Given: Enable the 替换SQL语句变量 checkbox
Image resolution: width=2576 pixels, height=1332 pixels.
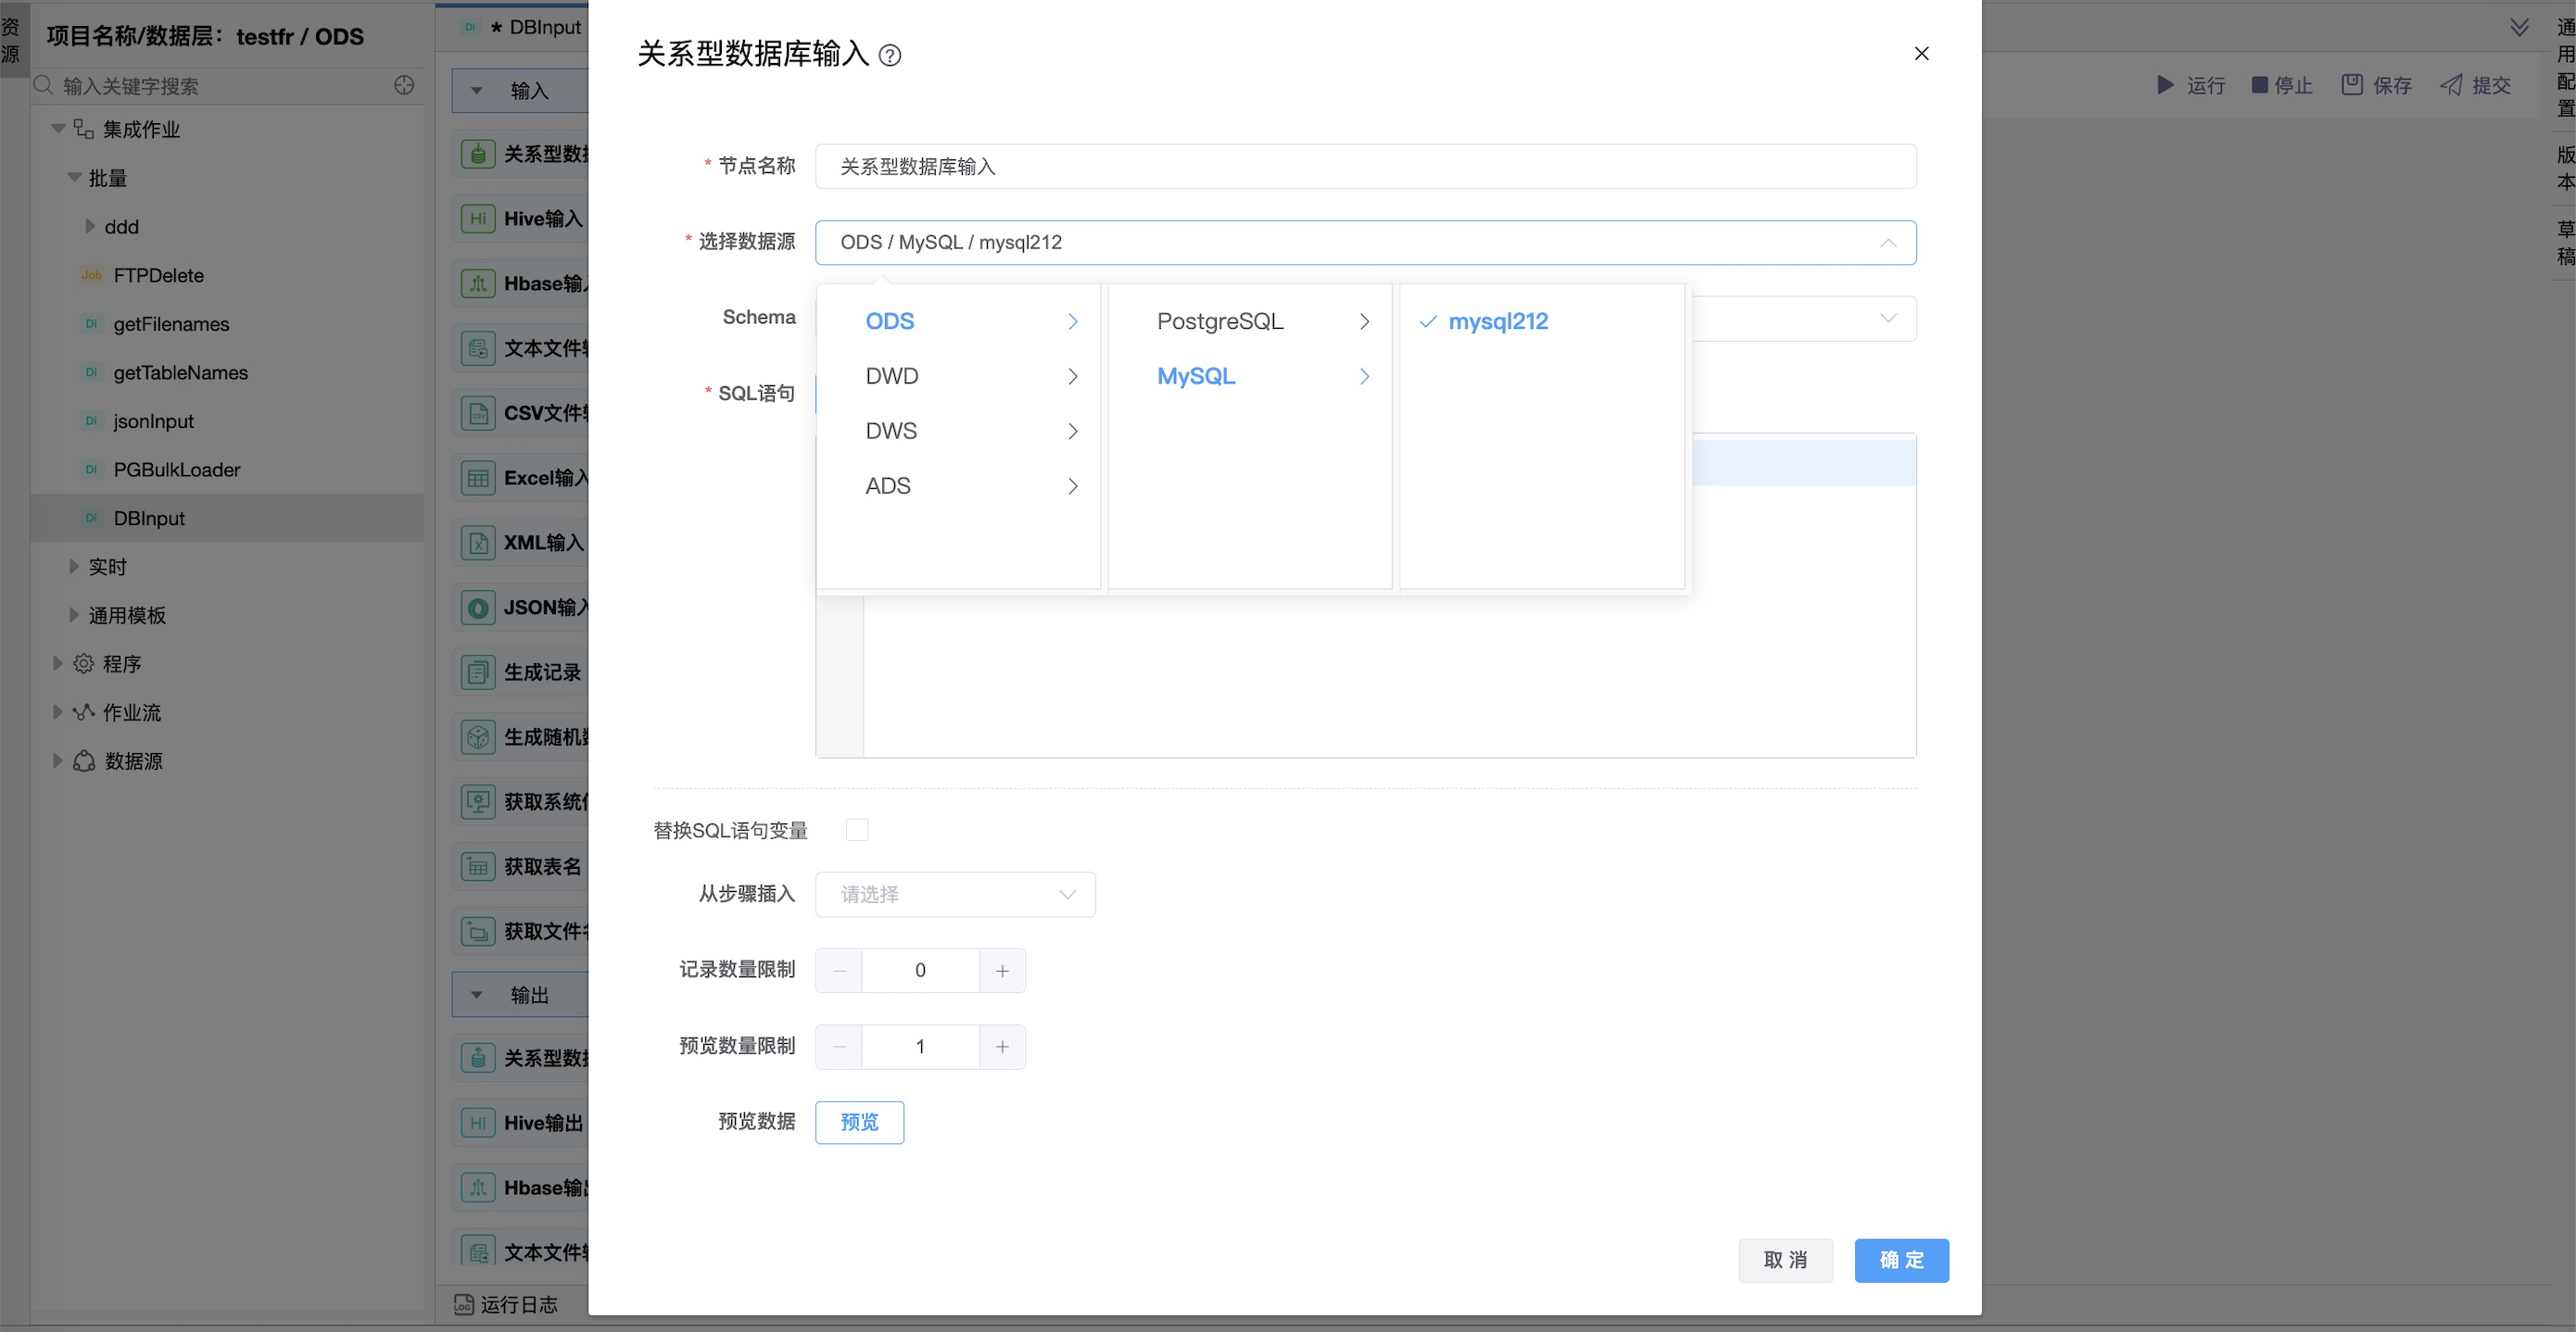Looking at the screenshot, I should (857, 829).
